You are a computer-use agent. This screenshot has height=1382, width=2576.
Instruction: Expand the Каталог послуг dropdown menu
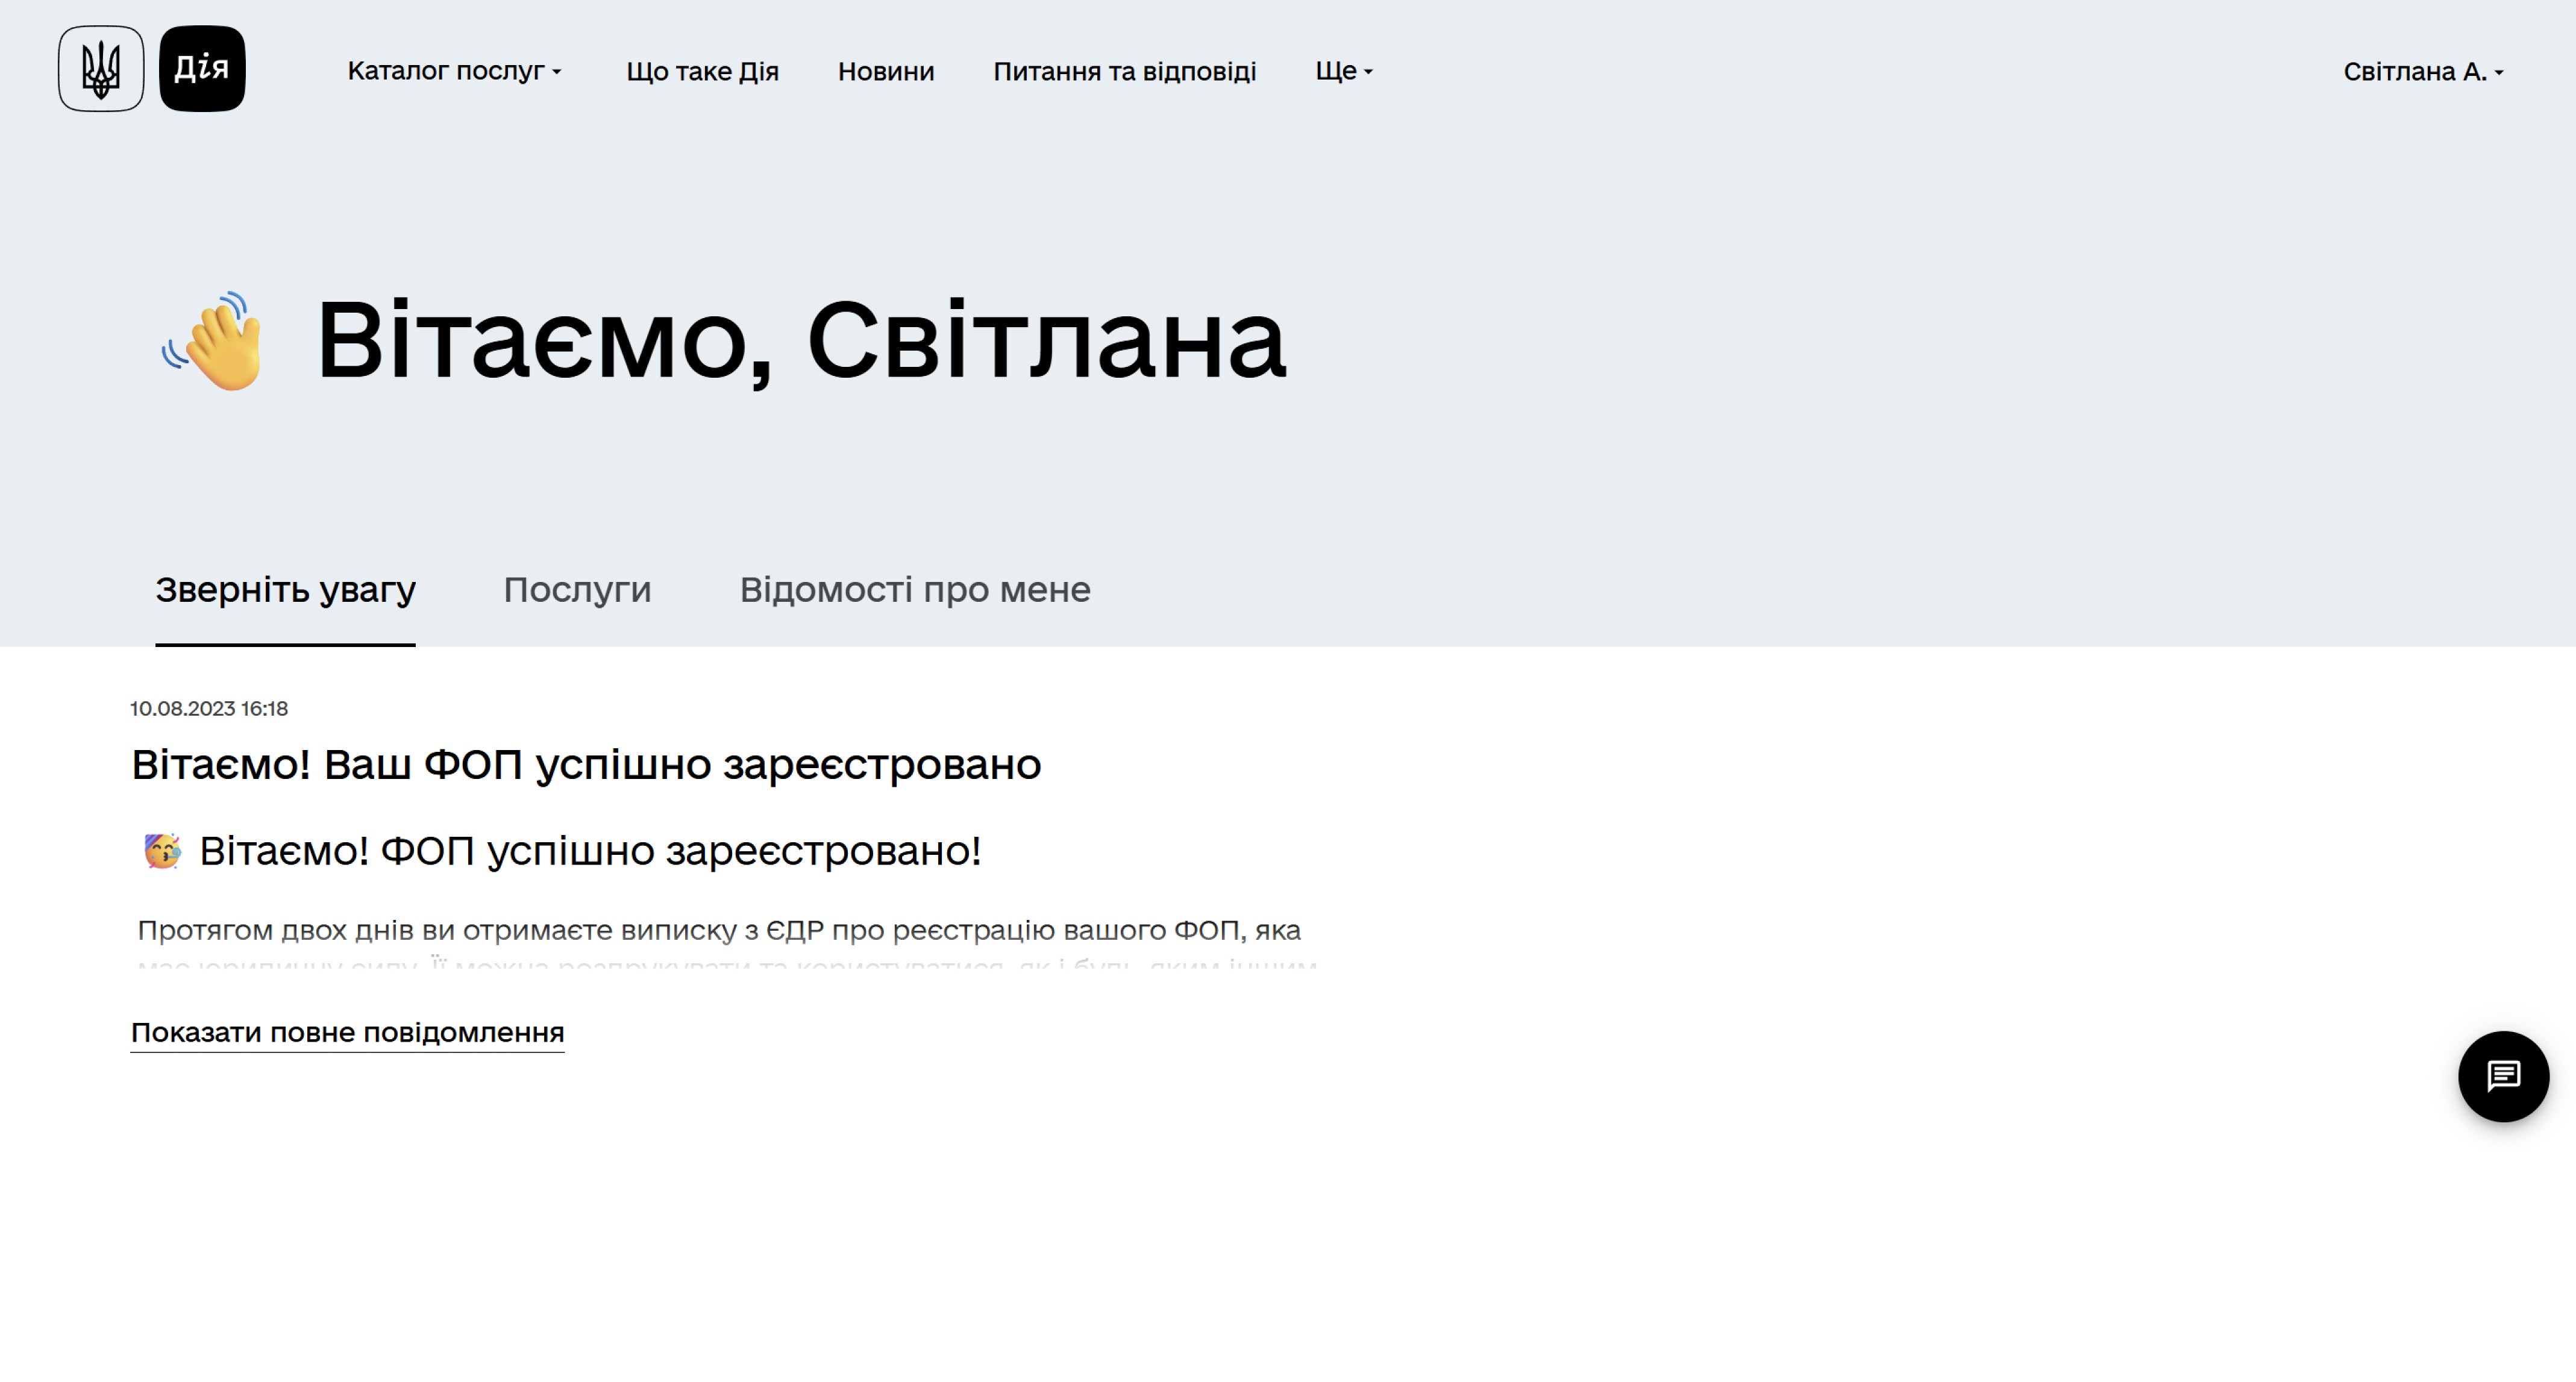coord(454,71)
